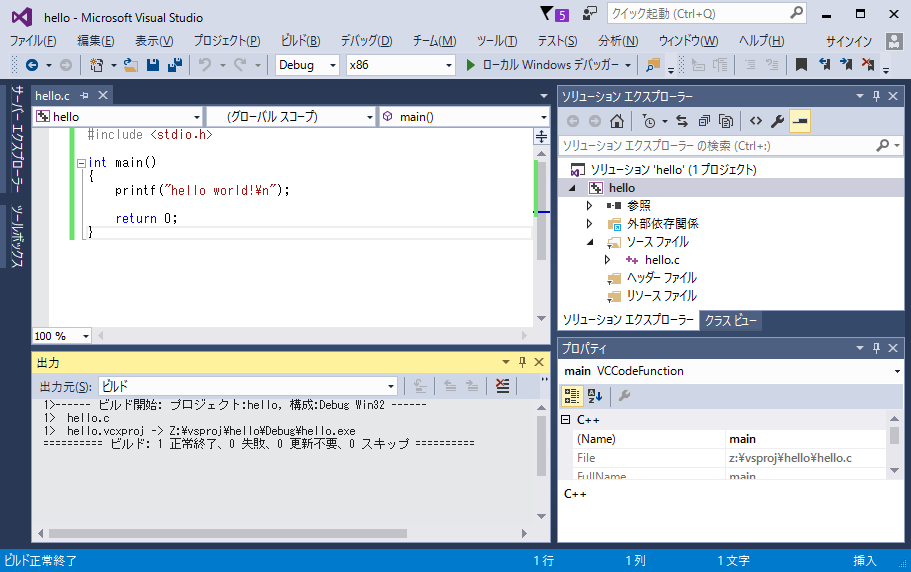The image size is (911, 572).
Task: Click the account avatar icon beside サインイン
Action: coord(894,41)
